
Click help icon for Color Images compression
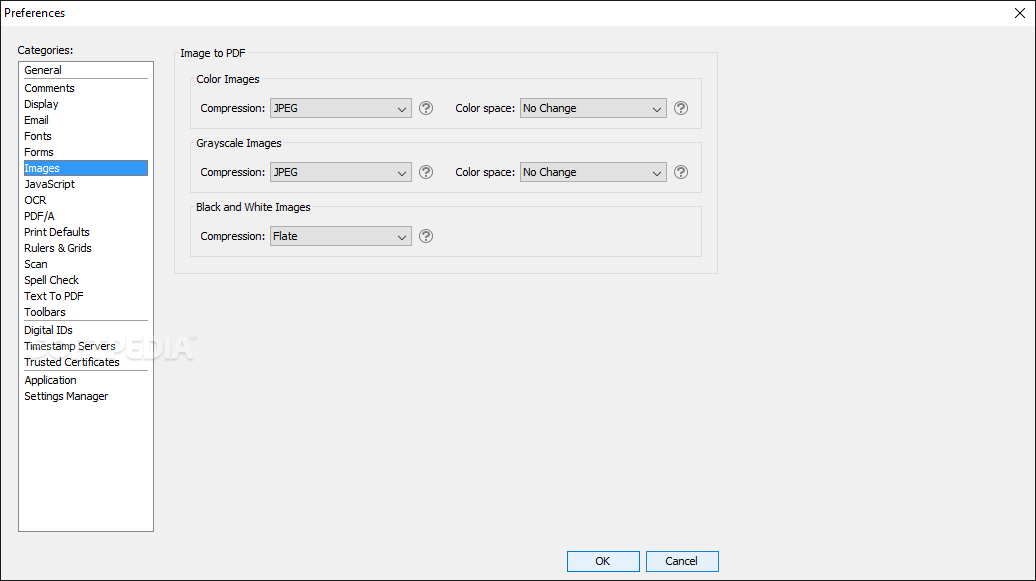pyautogui.click(x=426, y=108)
